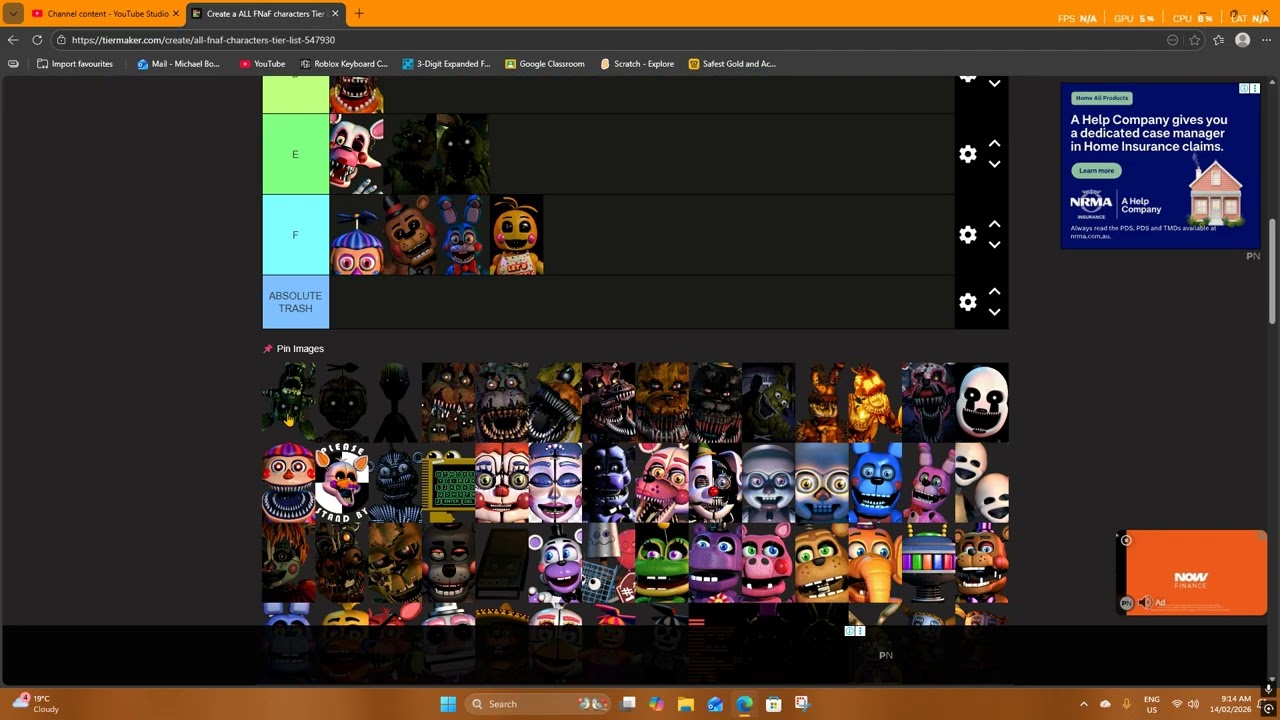The image size is (1280, 720).
Task: Open a new browser tab
Action: point(359,14)
